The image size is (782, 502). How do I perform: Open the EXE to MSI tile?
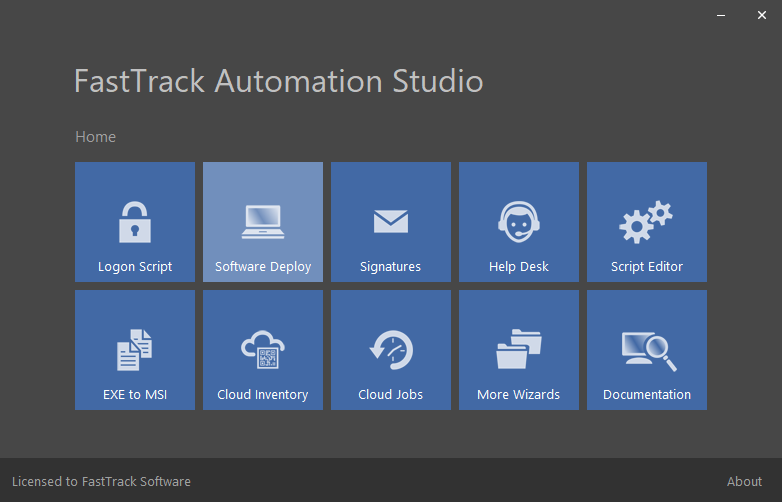[135, 350]
